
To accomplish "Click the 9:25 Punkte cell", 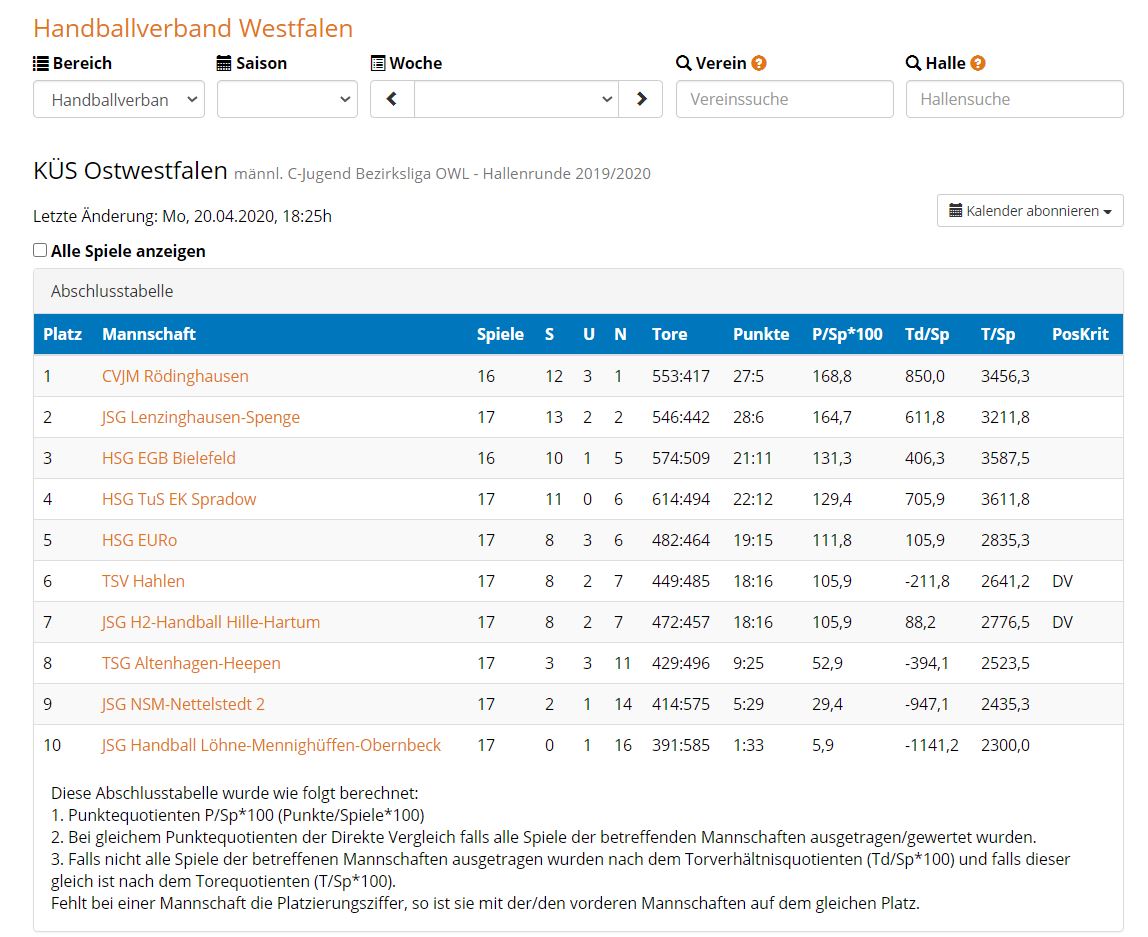I will tap(748, 663).
